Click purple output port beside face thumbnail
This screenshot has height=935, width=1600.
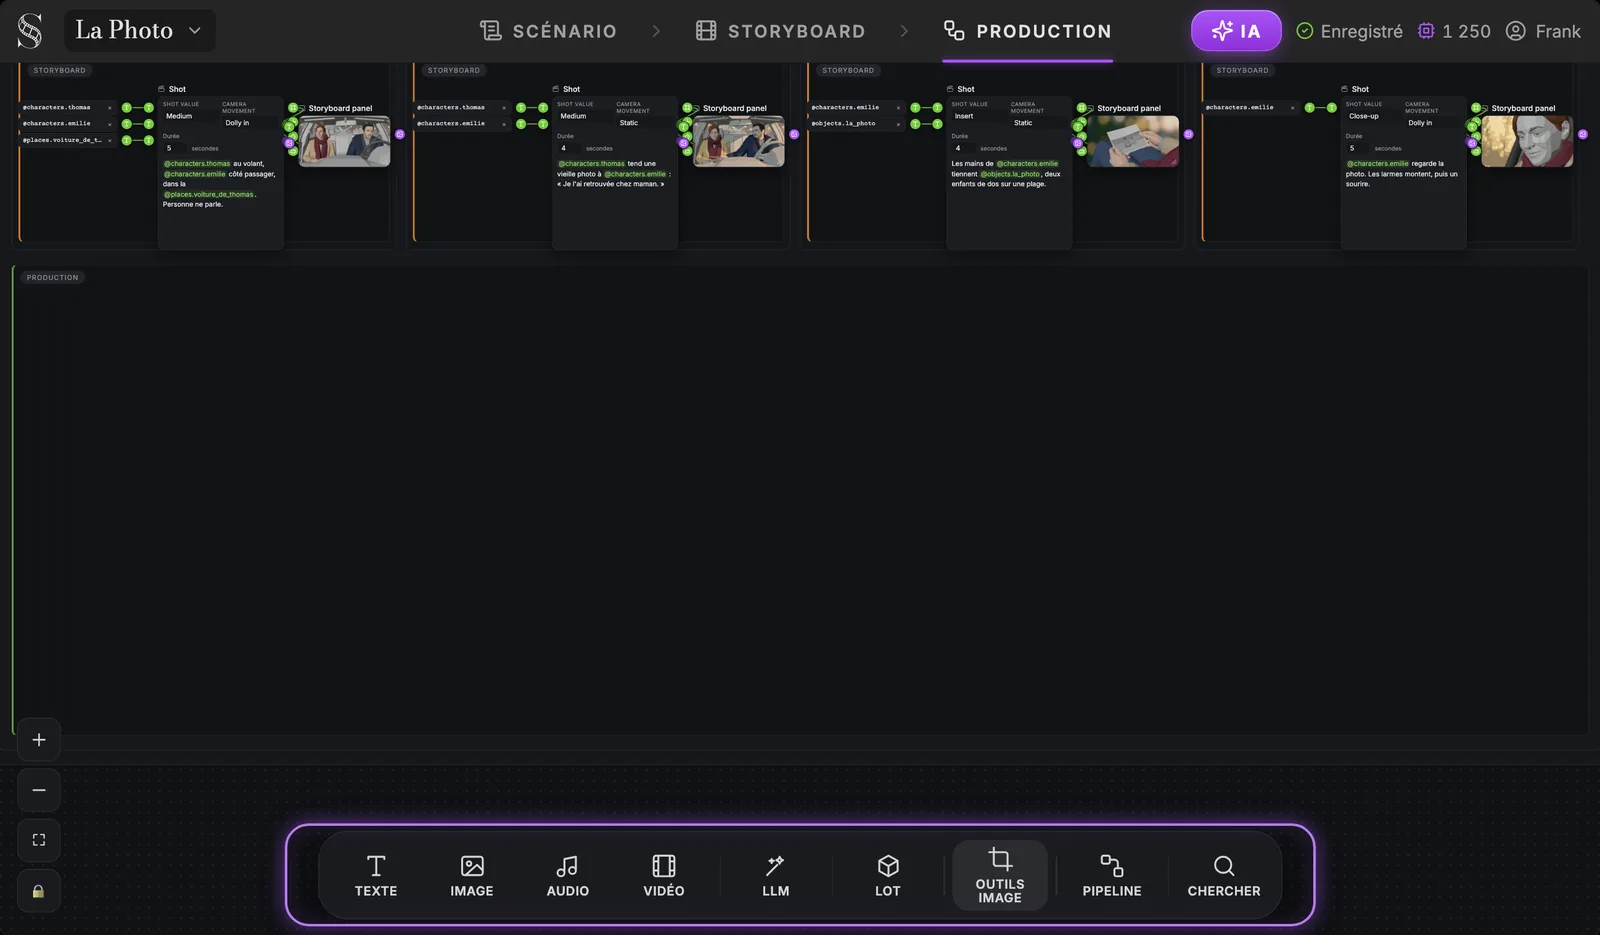pos(1583,134)
